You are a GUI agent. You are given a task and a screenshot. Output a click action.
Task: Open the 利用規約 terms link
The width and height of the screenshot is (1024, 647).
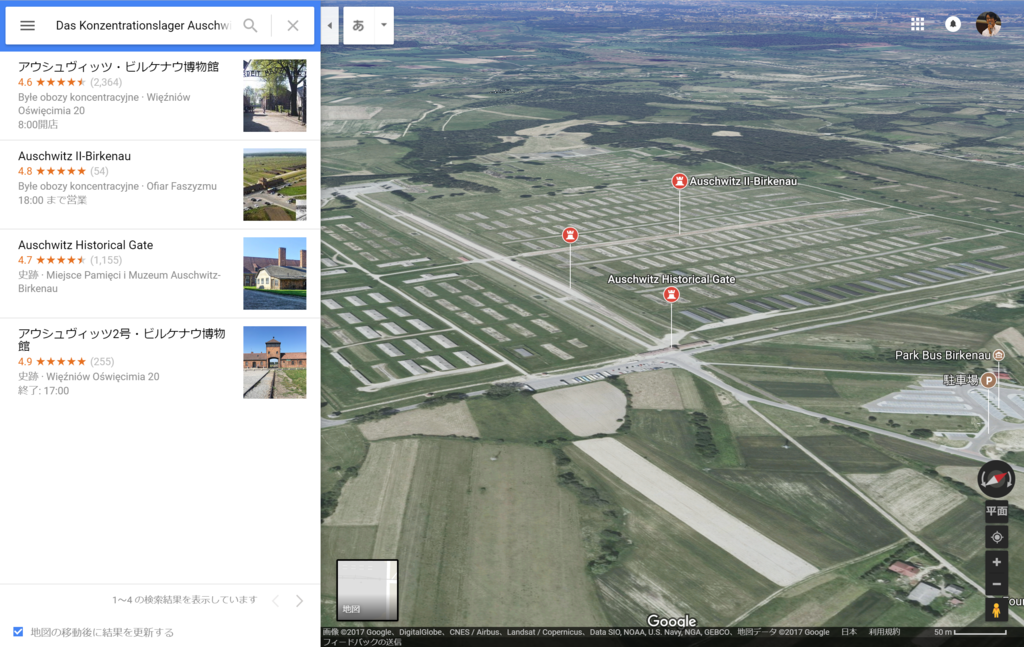tap(884, 632)
